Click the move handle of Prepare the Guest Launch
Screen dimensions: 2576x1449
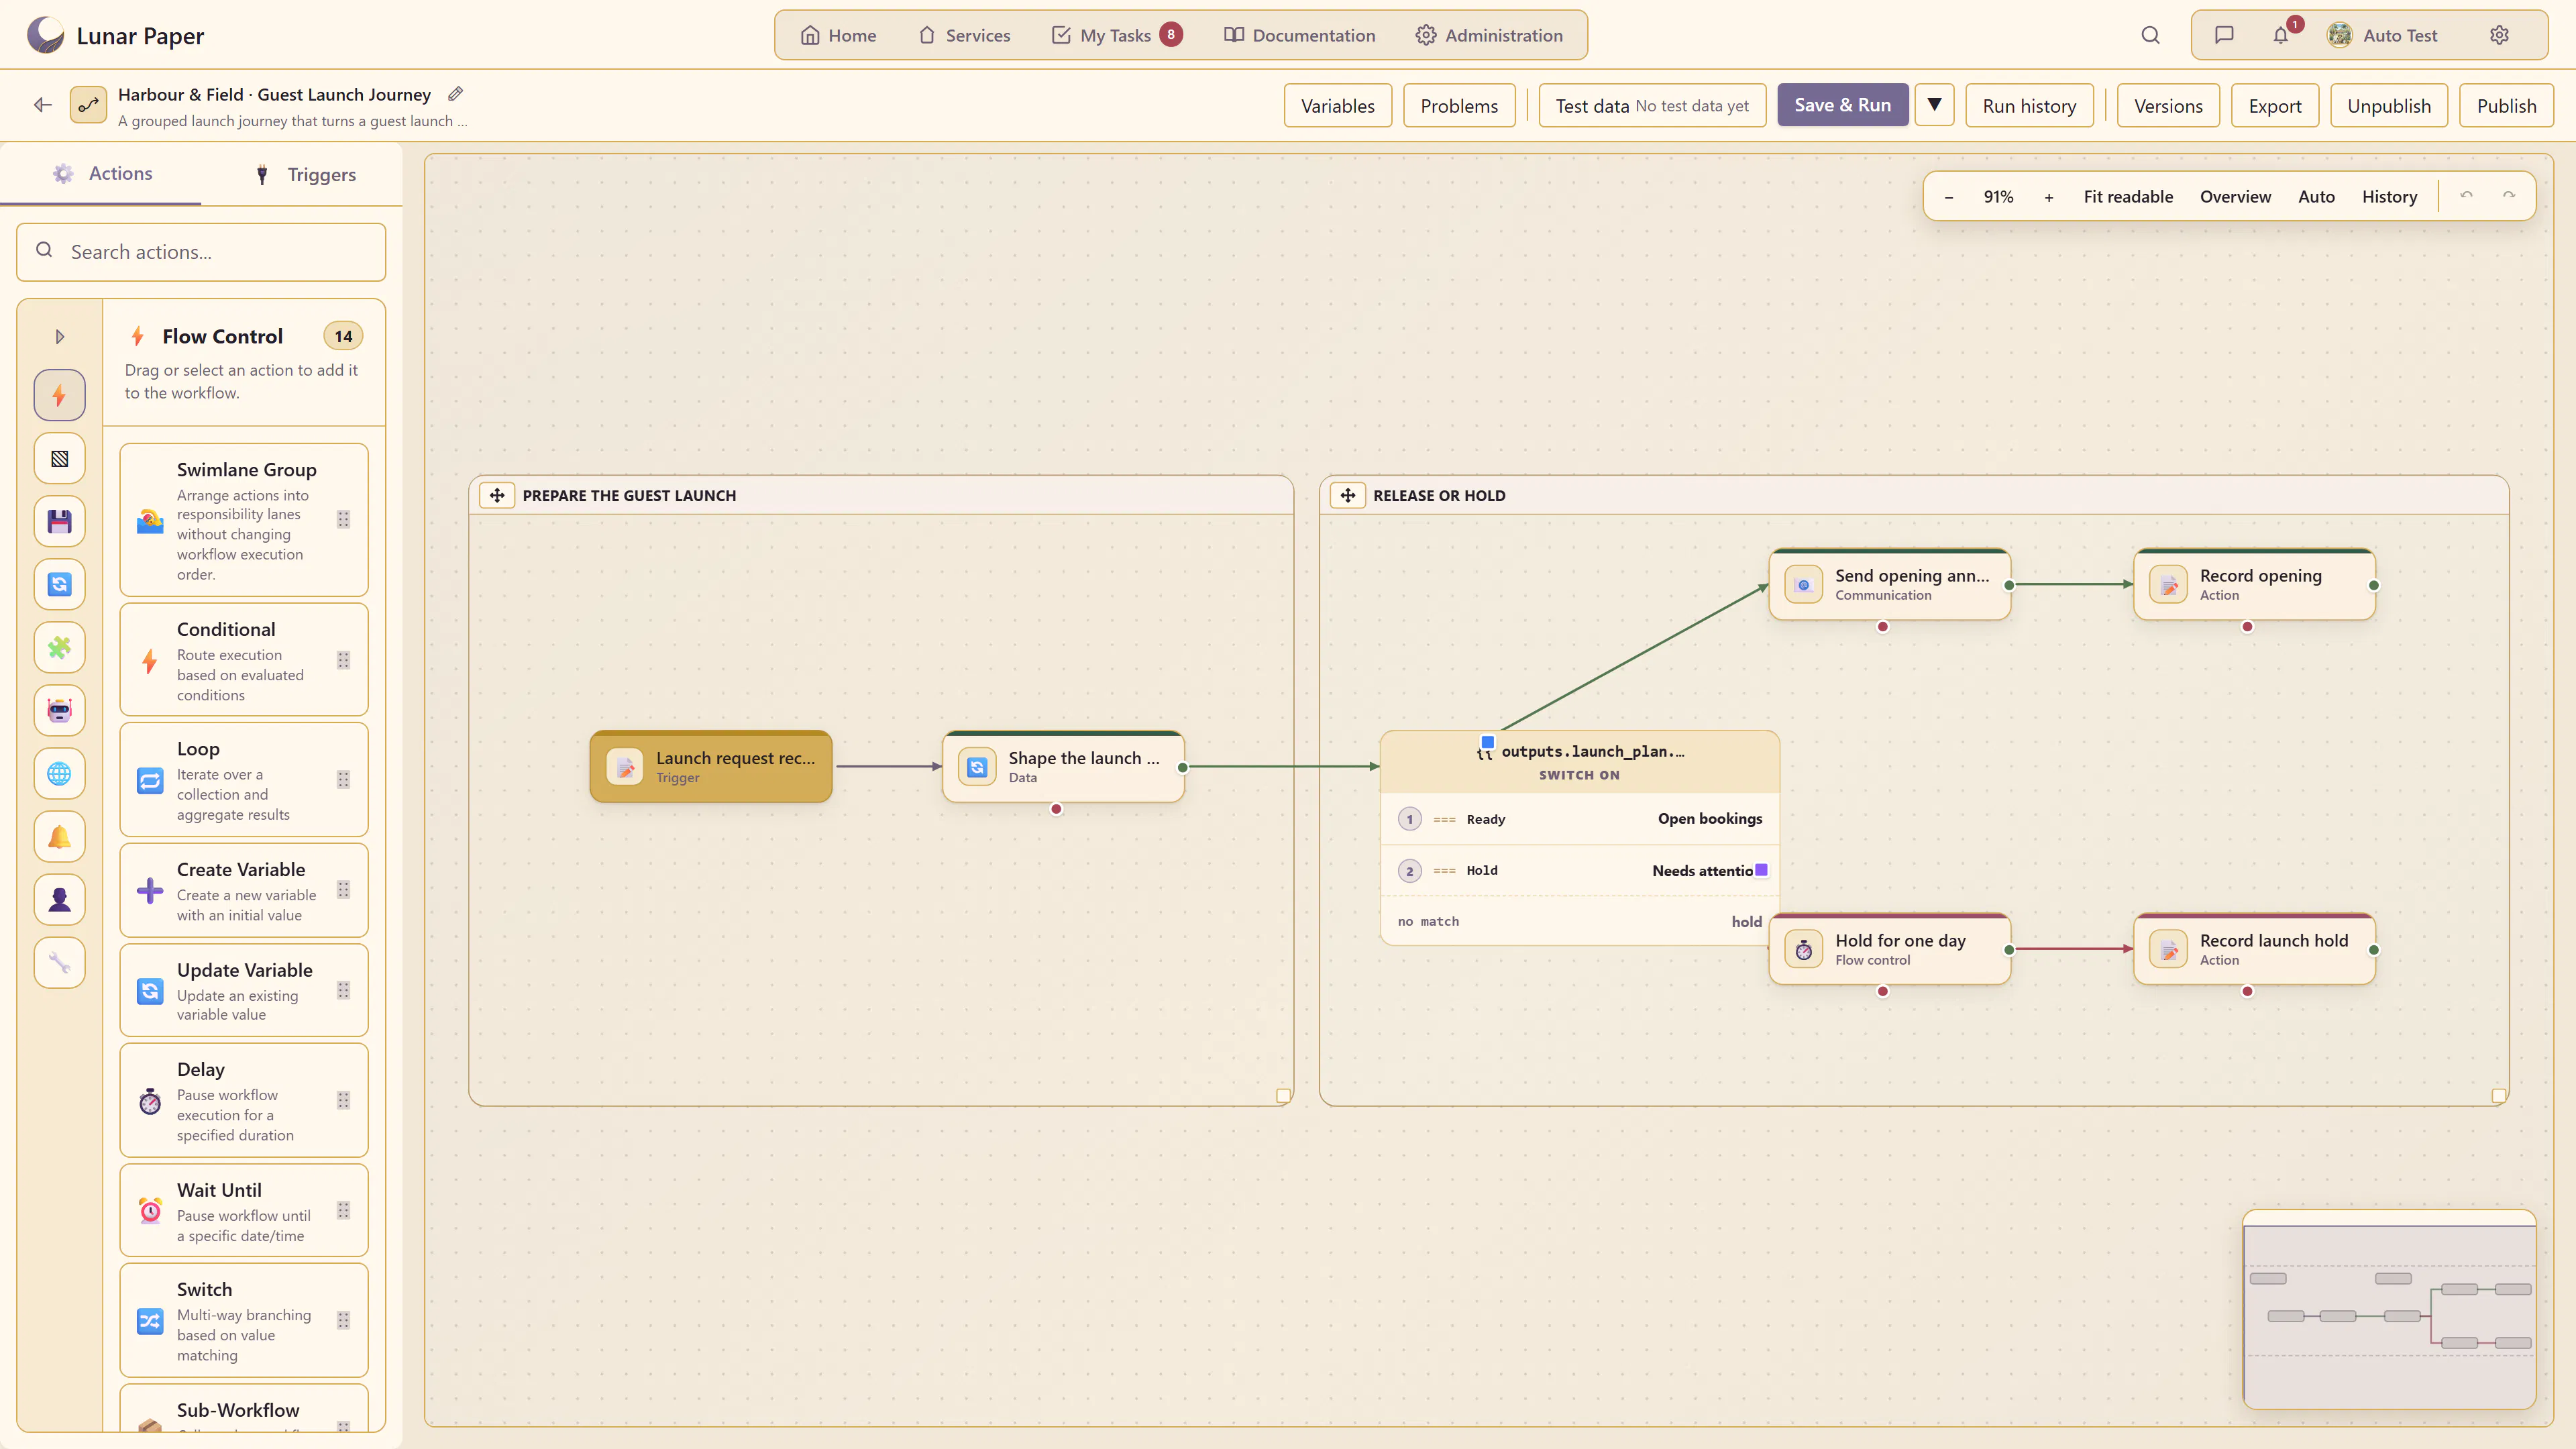point(497,495)
